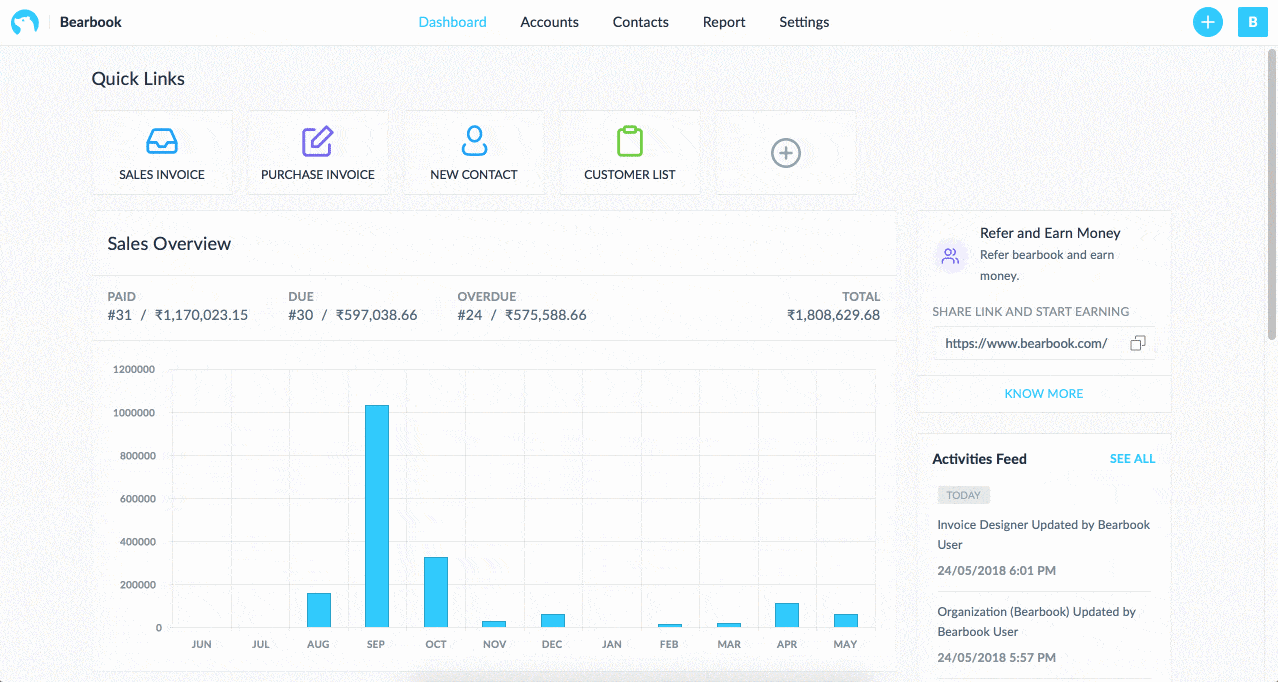The width and height of the screenshot is (1278, 682).
Task: Click the SALES INVOICE label
Action: coord(162,175)
